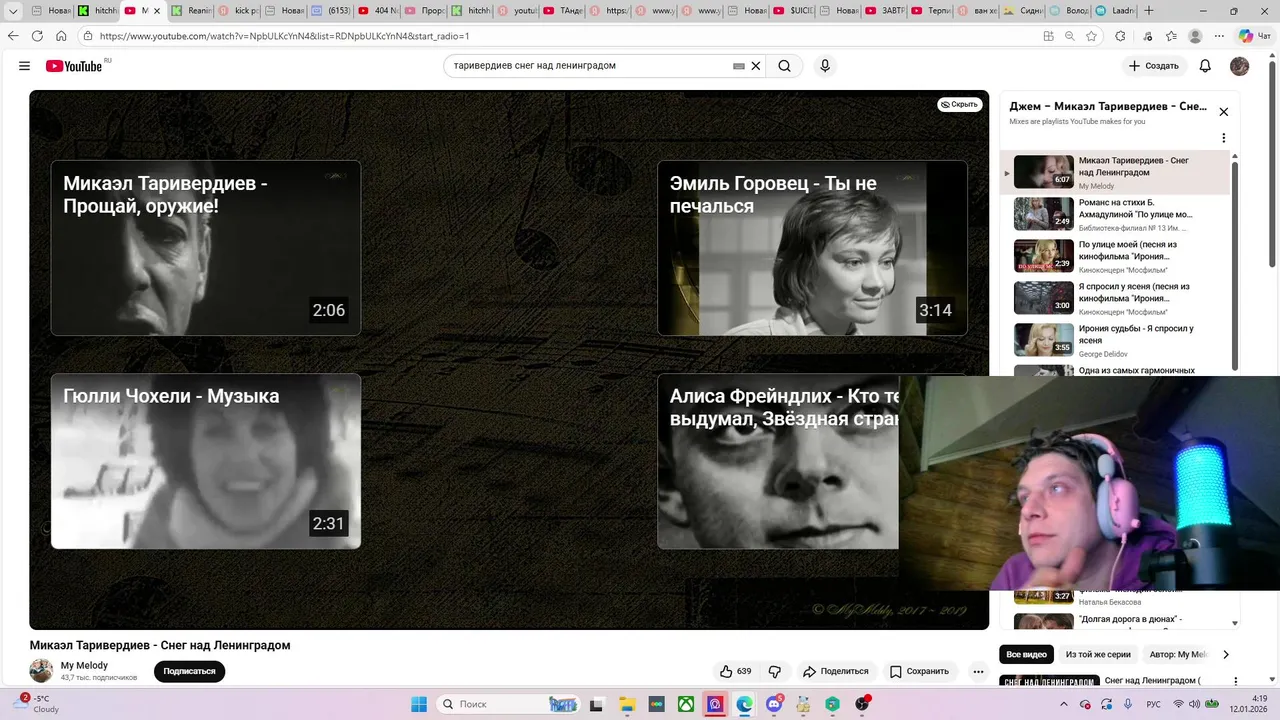
Task: Show next filter chips with the arrow
Action: coord(1226,654)
